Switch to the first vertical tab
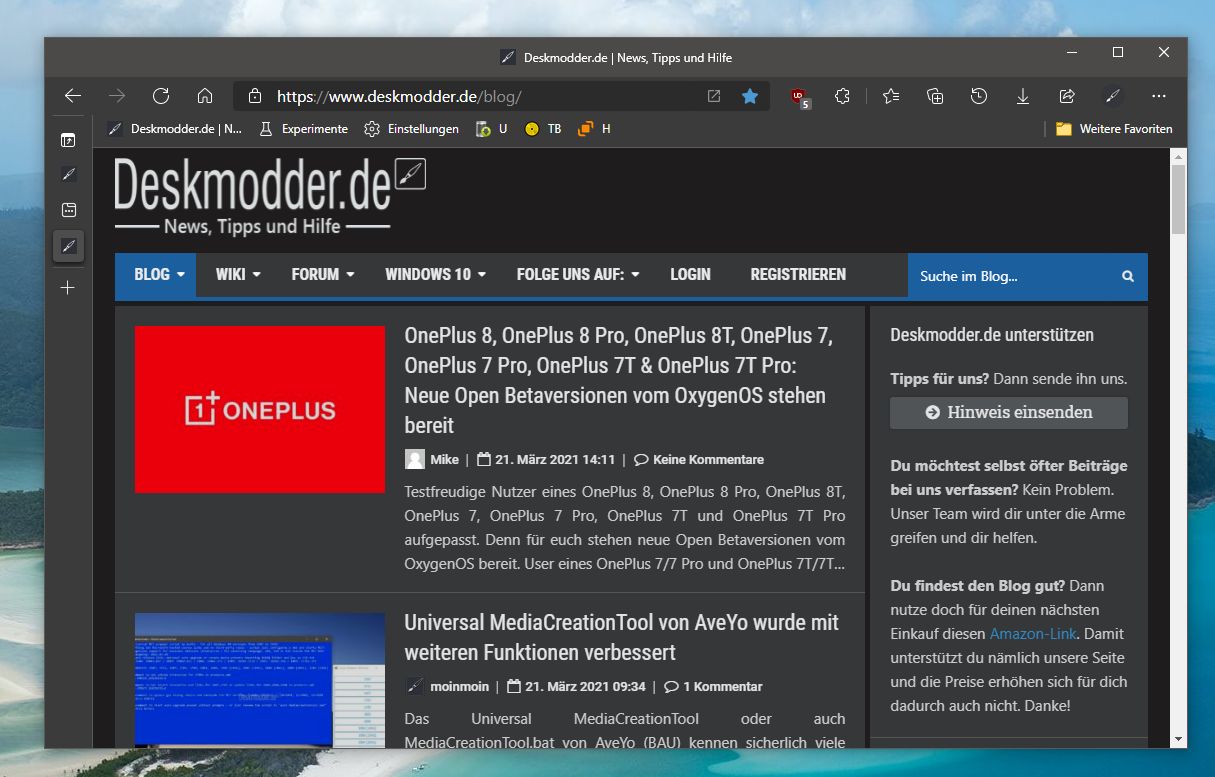1215x777 pixels. click(68, 174)
